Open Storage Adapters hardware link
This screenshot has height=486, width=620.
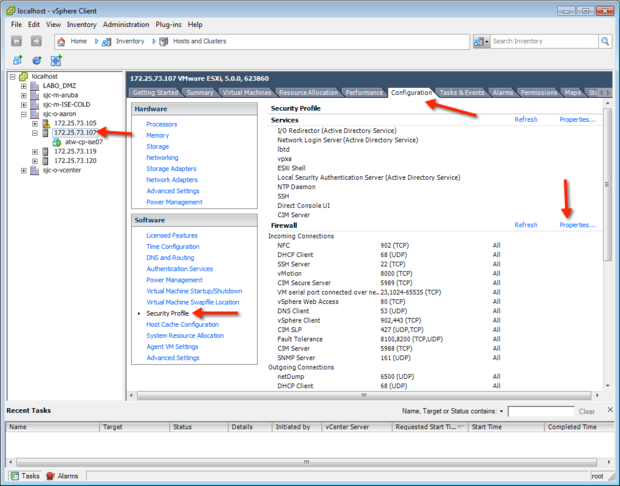(171, 168)
